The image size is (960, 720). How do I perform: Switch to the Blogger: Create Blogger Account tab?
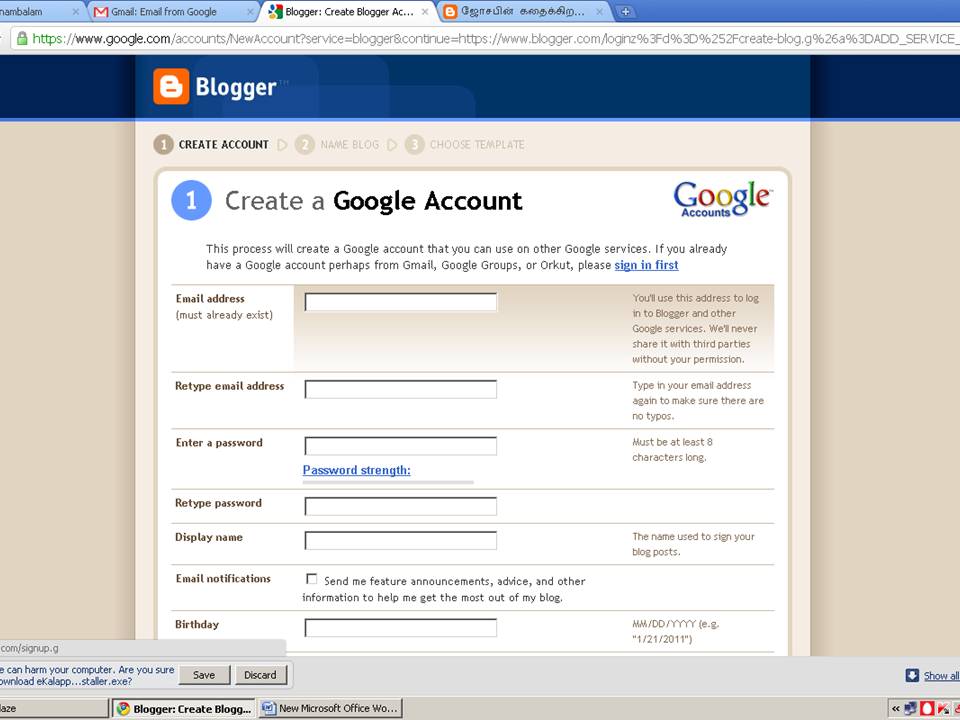[348, 12]
